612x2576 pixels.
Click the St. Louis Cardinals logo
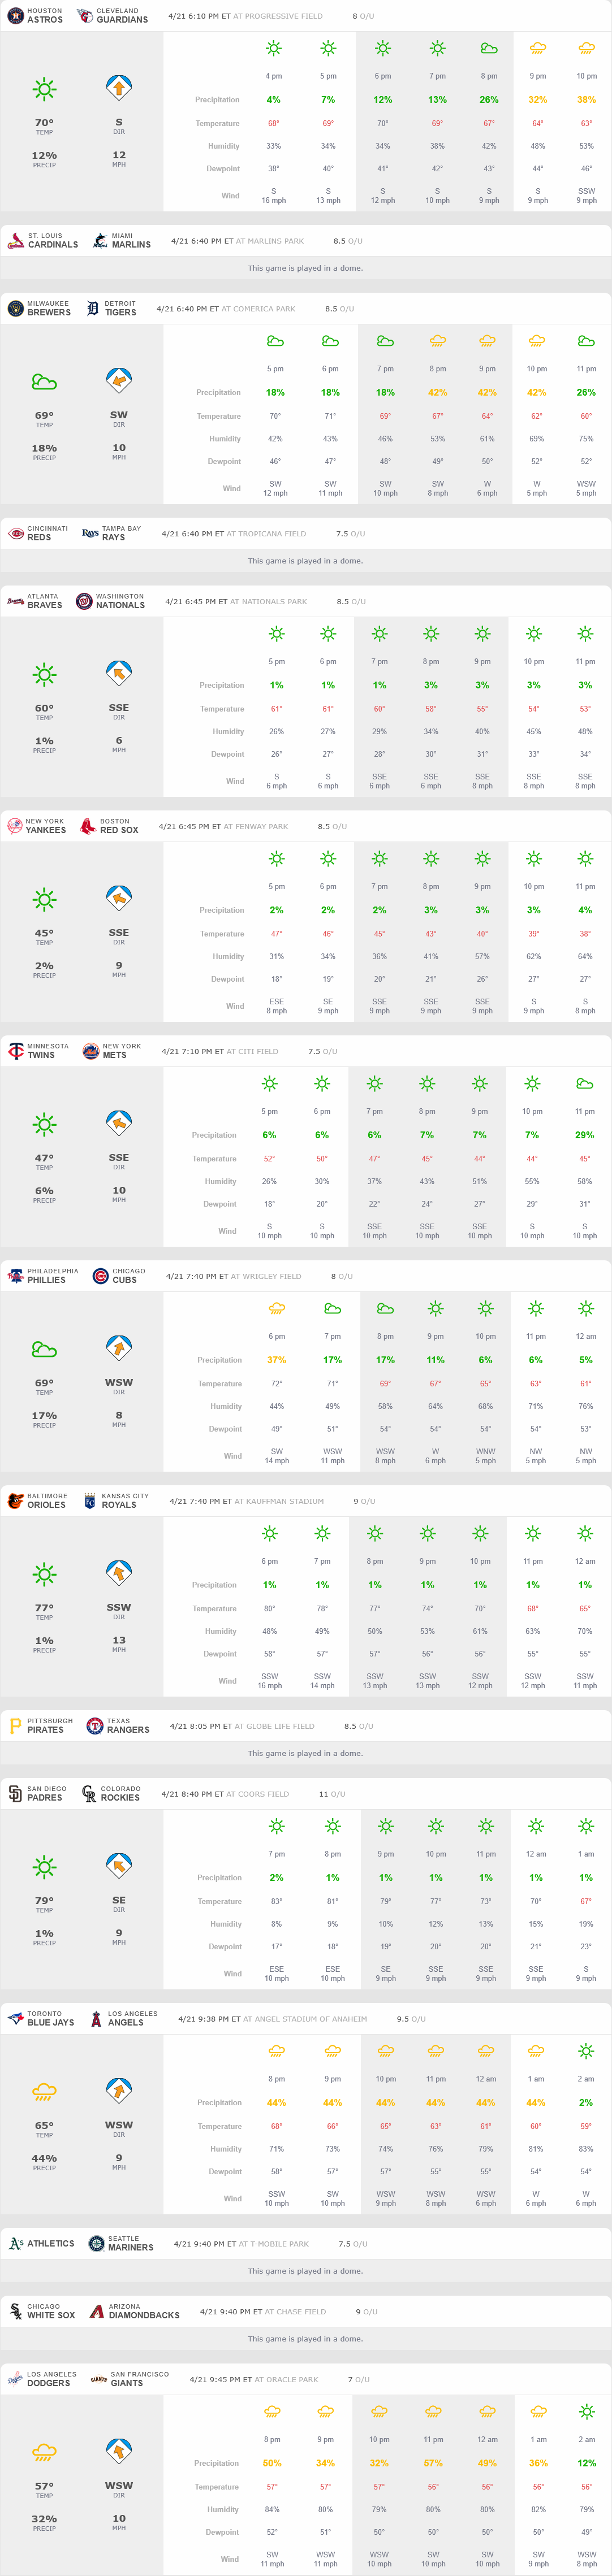[15, 241]
